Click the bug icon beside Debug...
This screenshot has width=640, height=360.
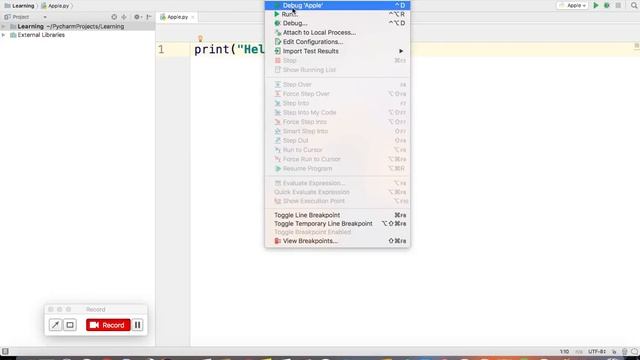(278, 23)
